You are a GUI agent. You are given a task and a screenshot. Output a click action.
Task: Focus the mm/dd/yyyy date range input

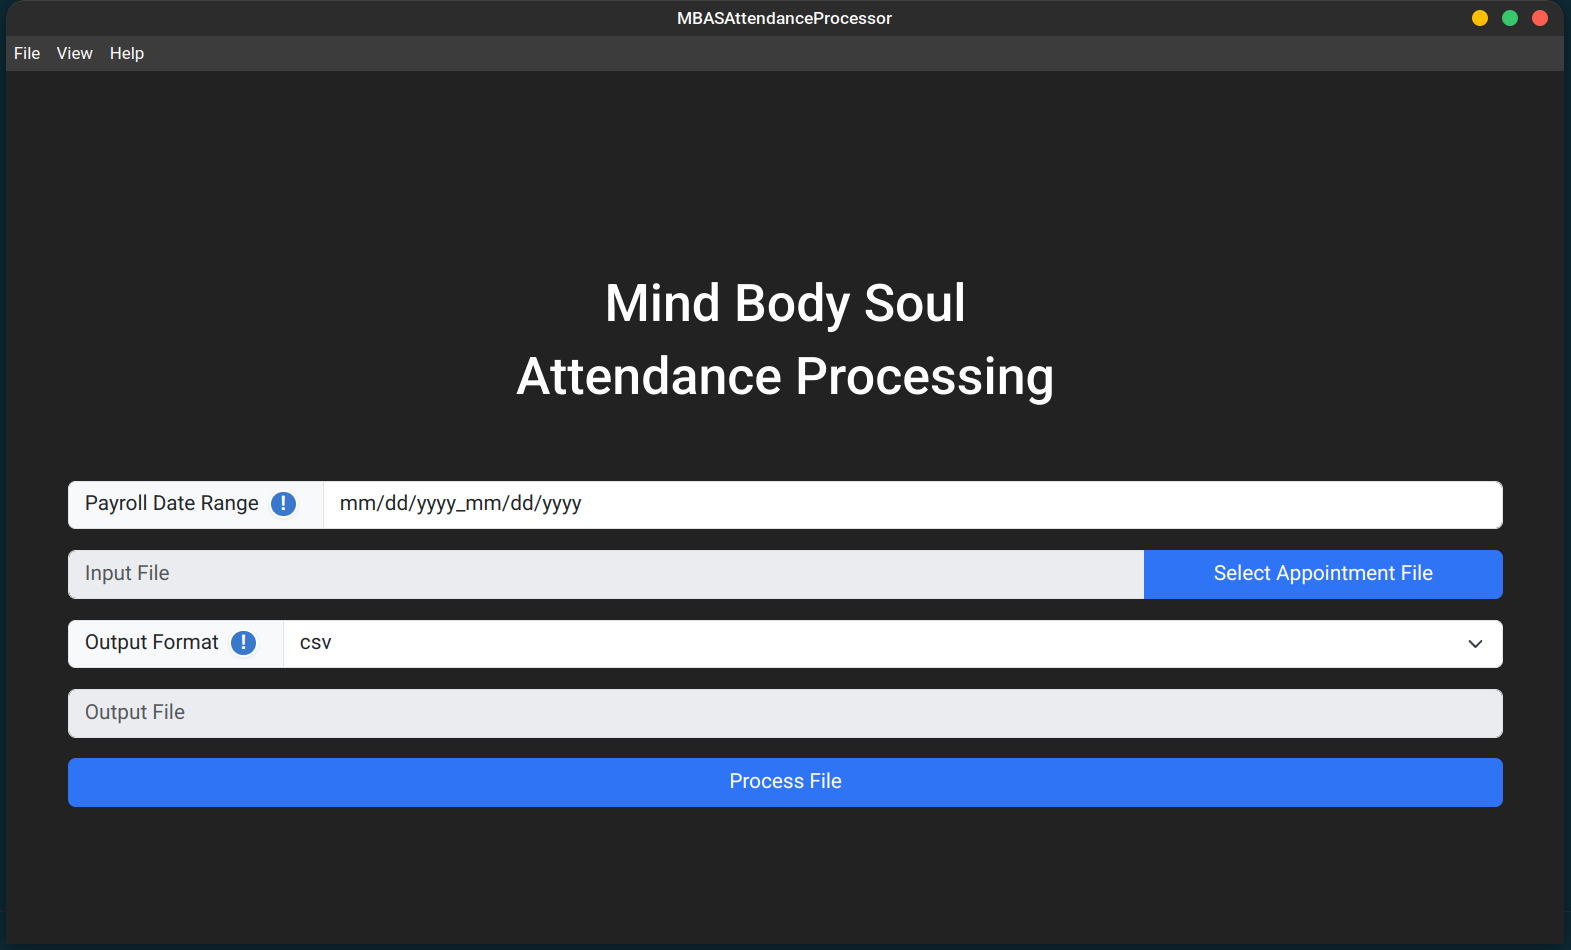click(x=912, y=505)
